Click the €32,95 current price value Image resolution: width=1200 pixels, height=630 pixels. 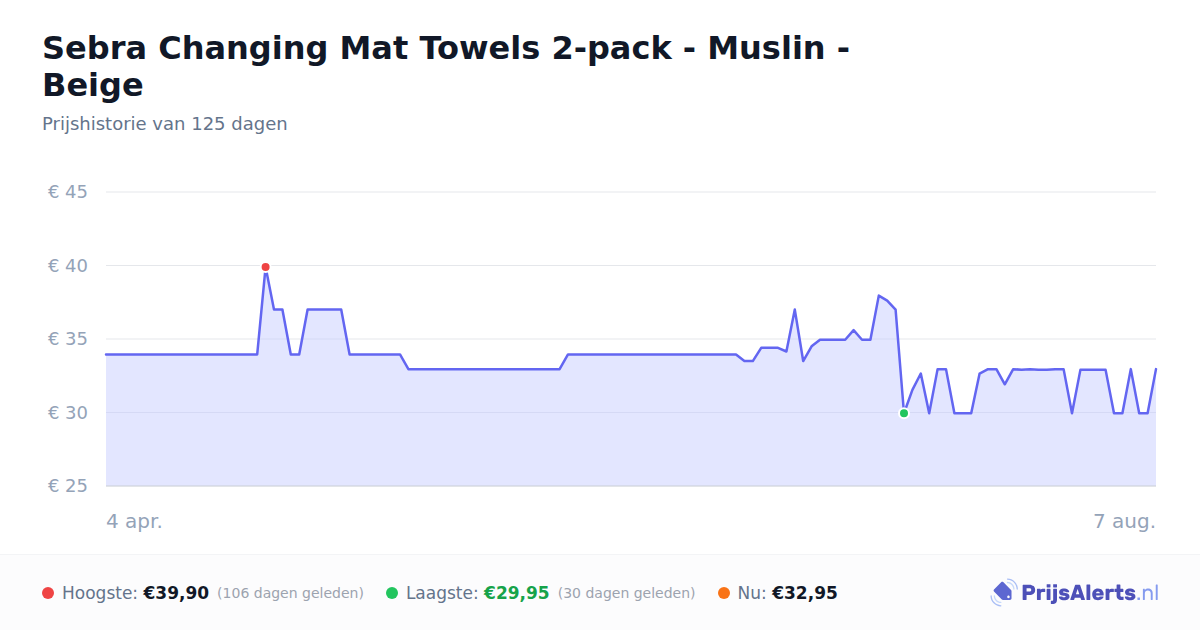point(805,593)
